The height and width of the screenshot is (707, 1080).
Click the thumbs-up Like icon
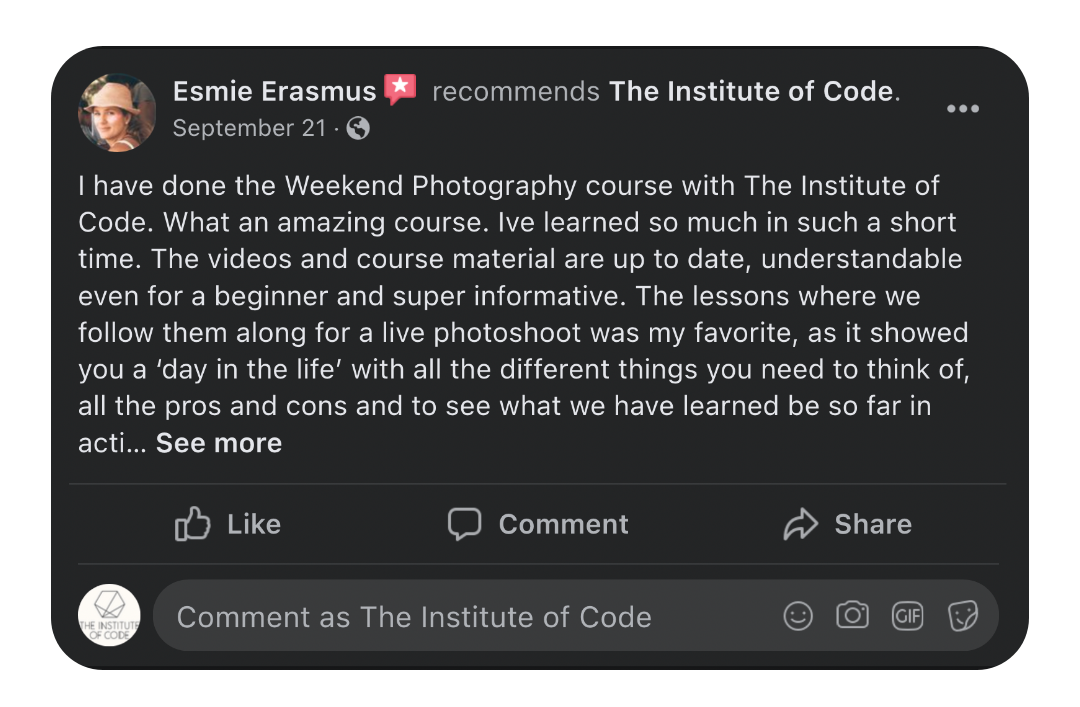192,524
